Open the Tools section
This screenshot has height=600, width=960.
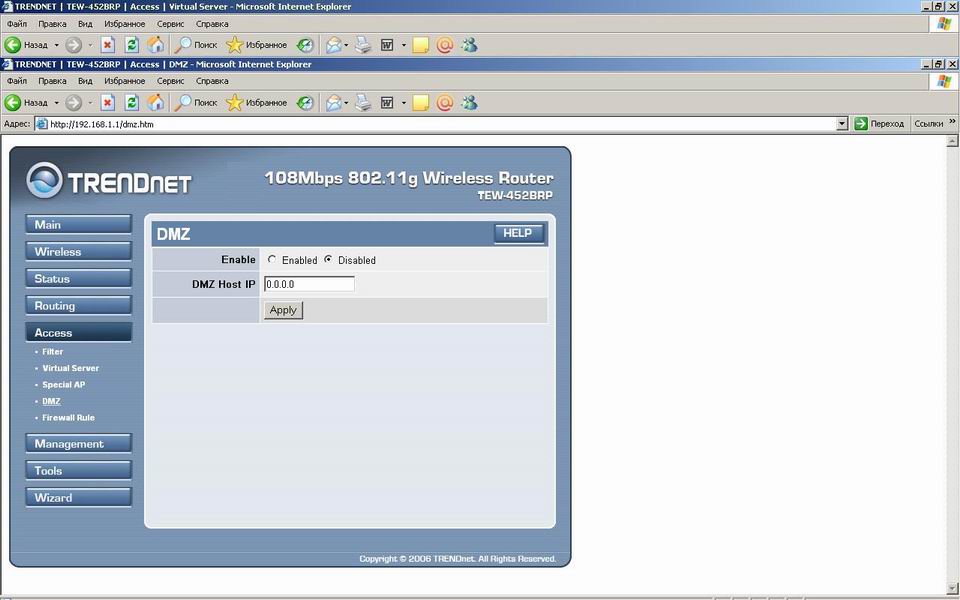[x=78, y=470]
